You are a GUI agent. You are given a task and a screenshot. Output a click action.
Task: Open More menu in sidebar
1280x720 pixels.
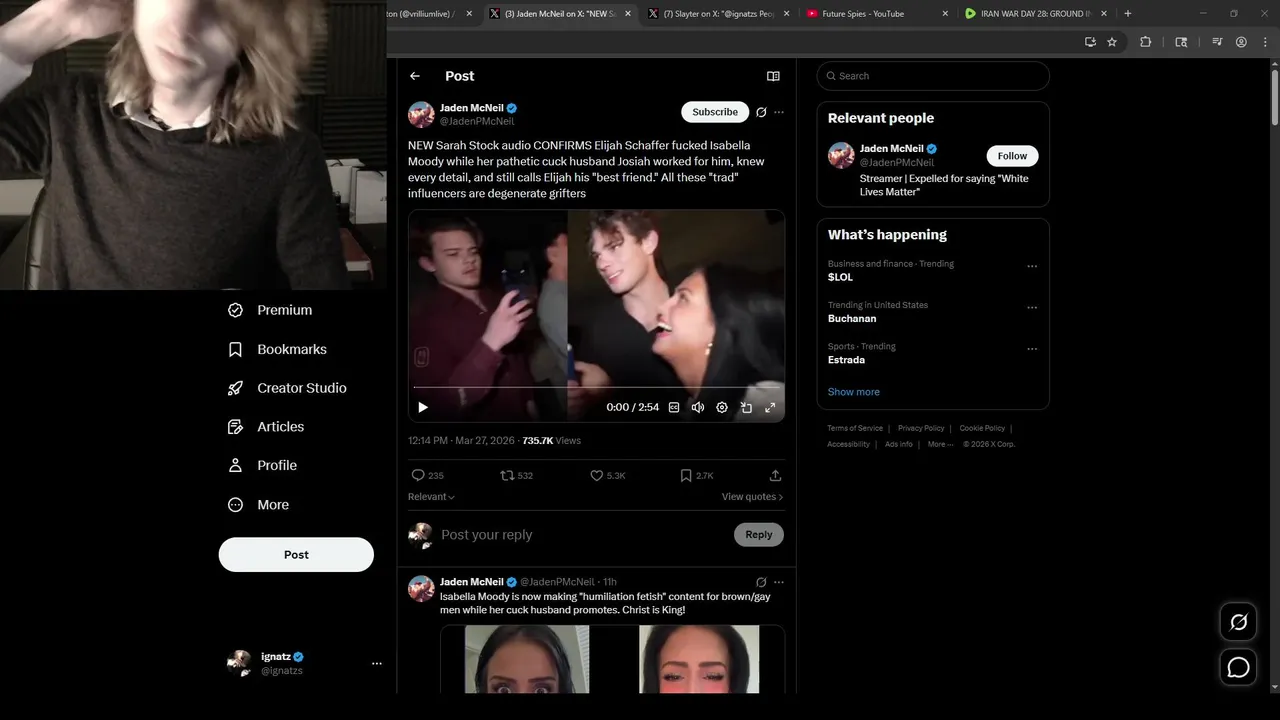pos(258,505)
